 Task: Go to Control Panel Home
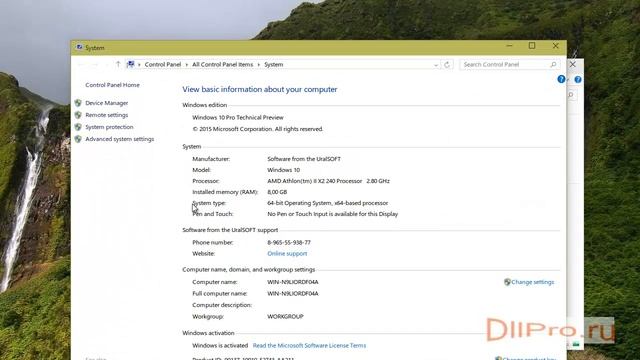tap(112, 85)
